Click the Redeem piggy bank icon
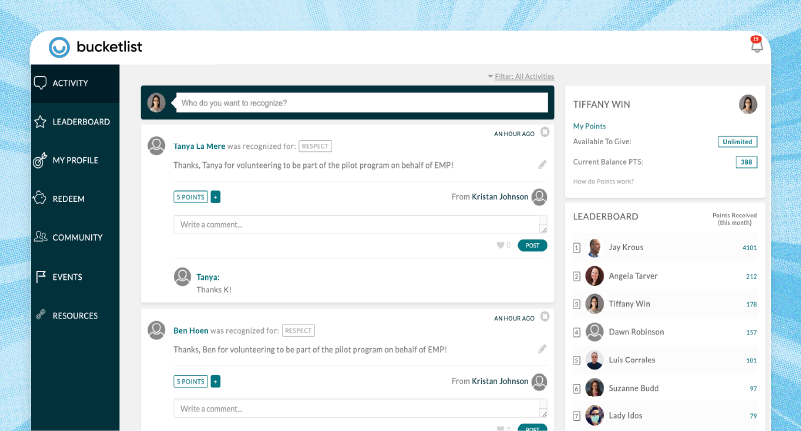Viewport: 801px width, 431px height. pos(40,198)
